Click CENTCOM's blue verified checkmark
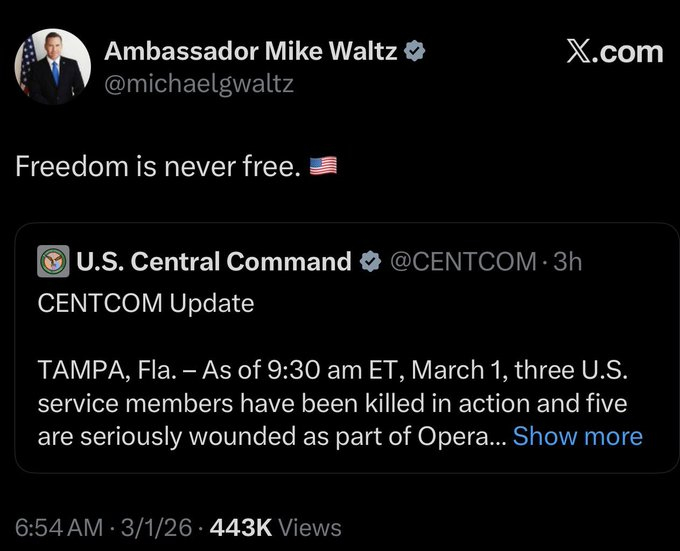The image size is (680, 551). (x=369, y=262)
